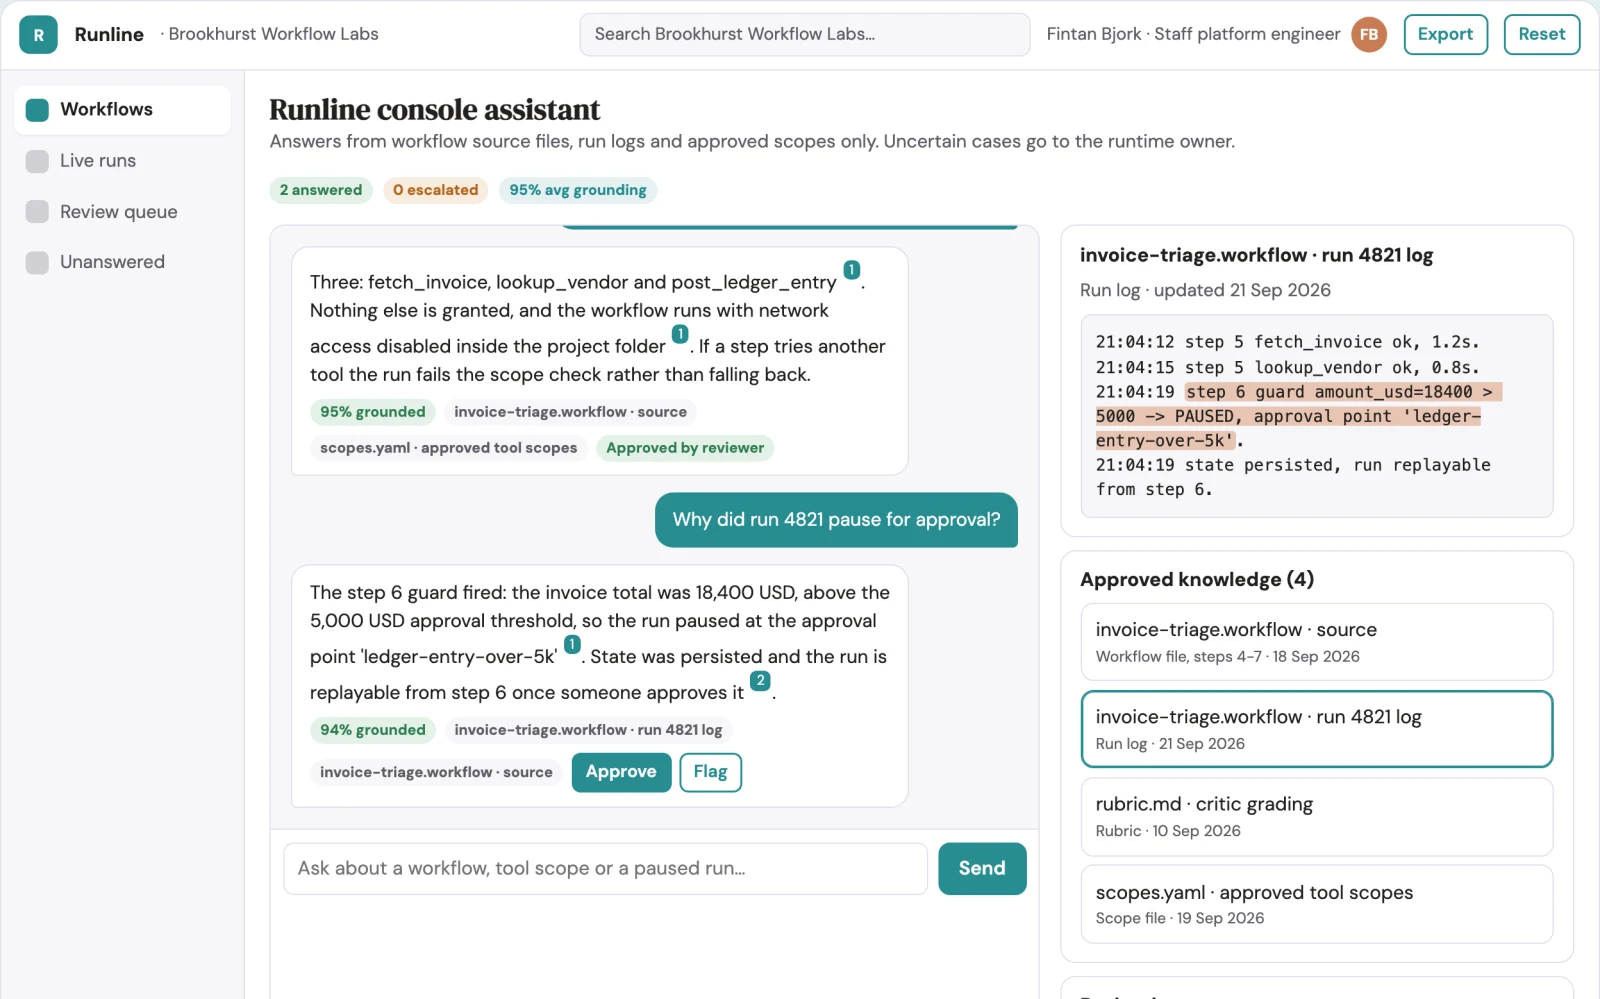Click the Unanswered sidebar icon
Viewport: 1600px width, 999px height.
pyautogui.click(x=37, y=262)
